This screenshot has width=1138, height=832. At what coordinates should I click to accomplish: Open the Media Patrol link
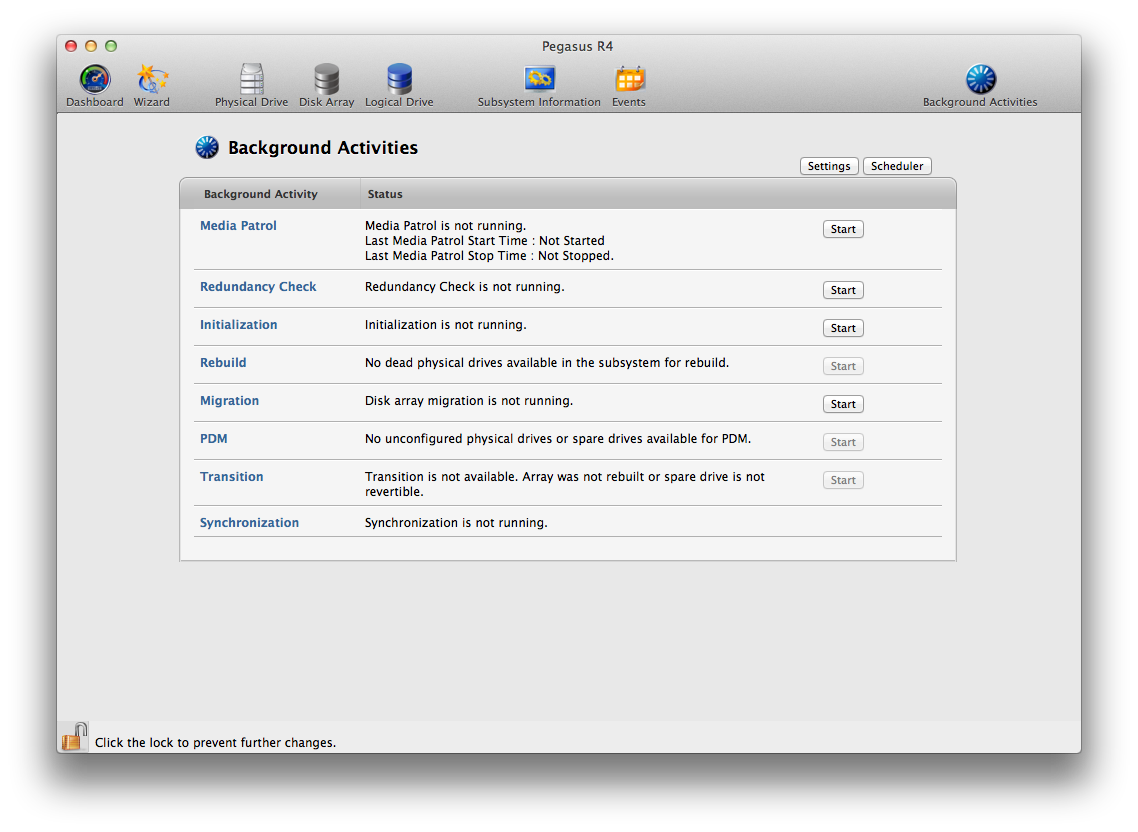click(x=238, y=226)
